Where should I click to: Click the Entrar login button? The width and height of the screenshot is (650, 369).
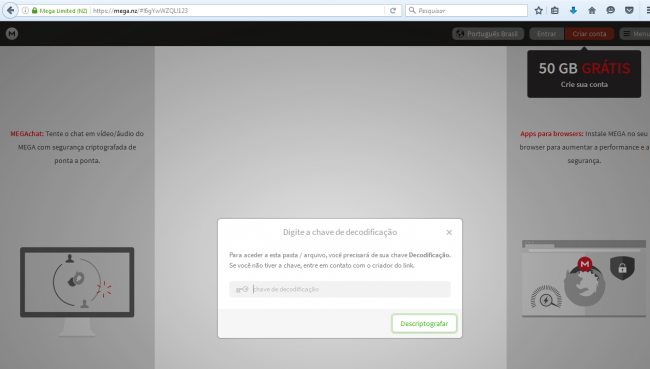point(546,34)
